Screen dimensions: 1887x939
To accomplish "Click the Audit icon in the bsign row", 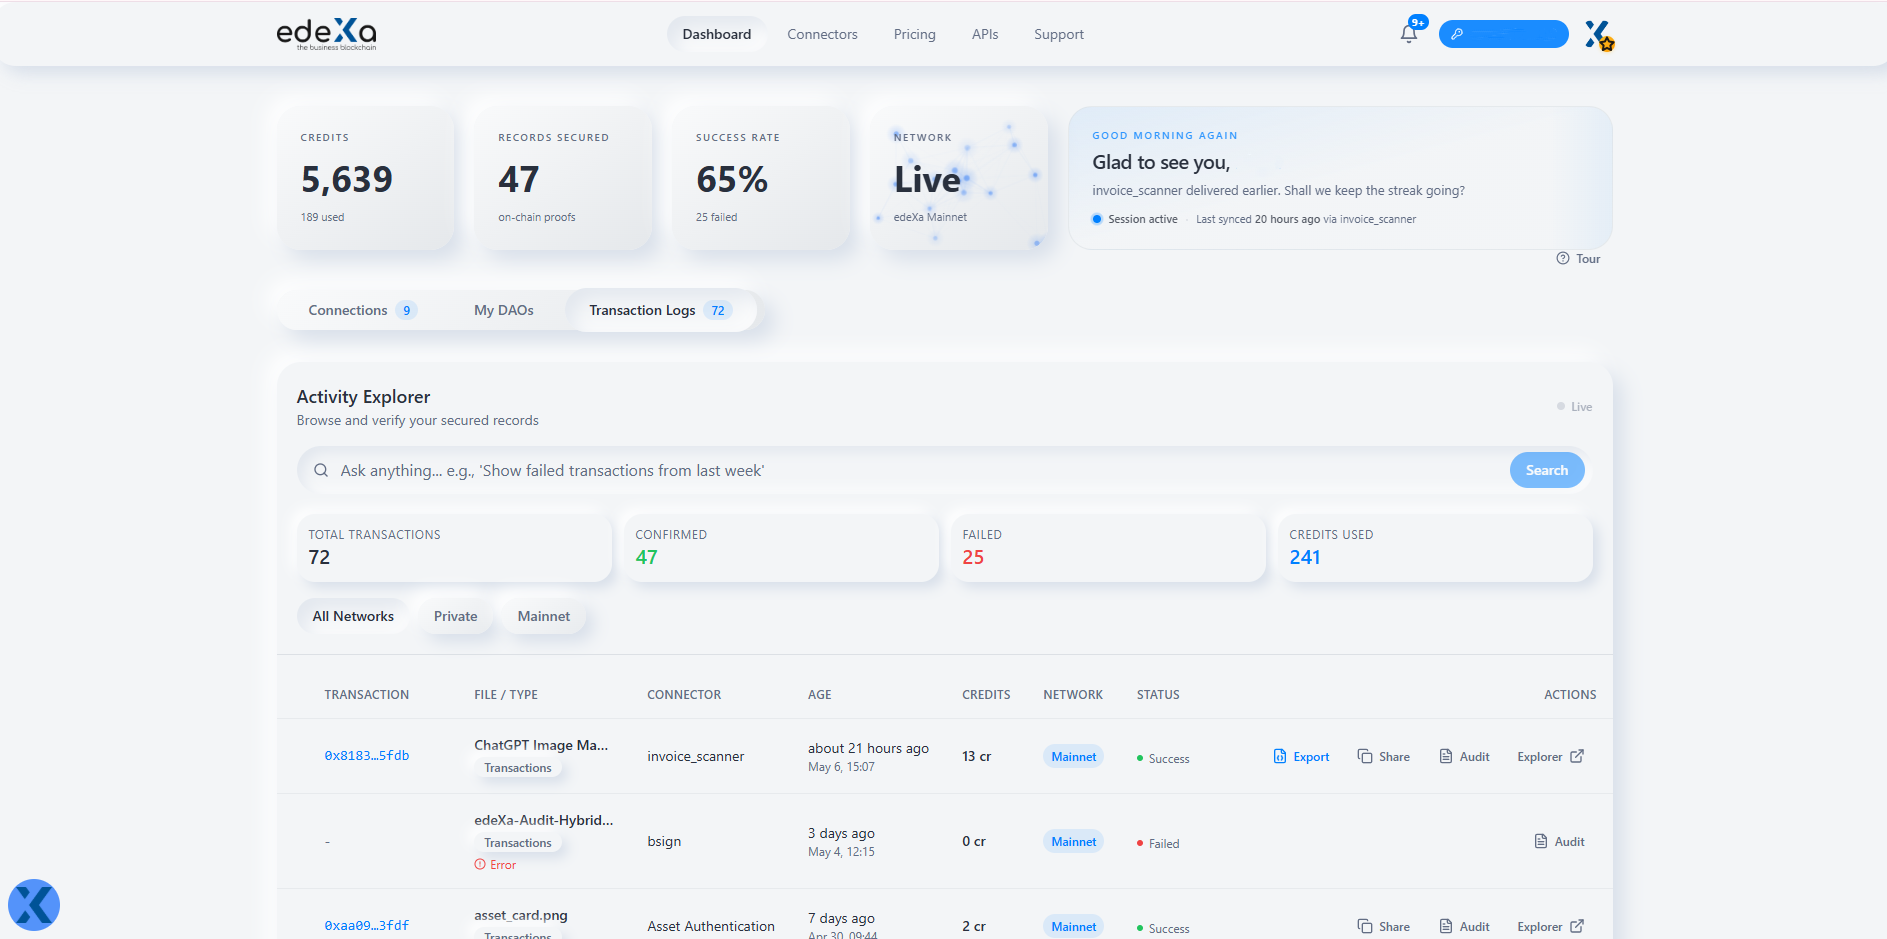I will (1541, 841).
